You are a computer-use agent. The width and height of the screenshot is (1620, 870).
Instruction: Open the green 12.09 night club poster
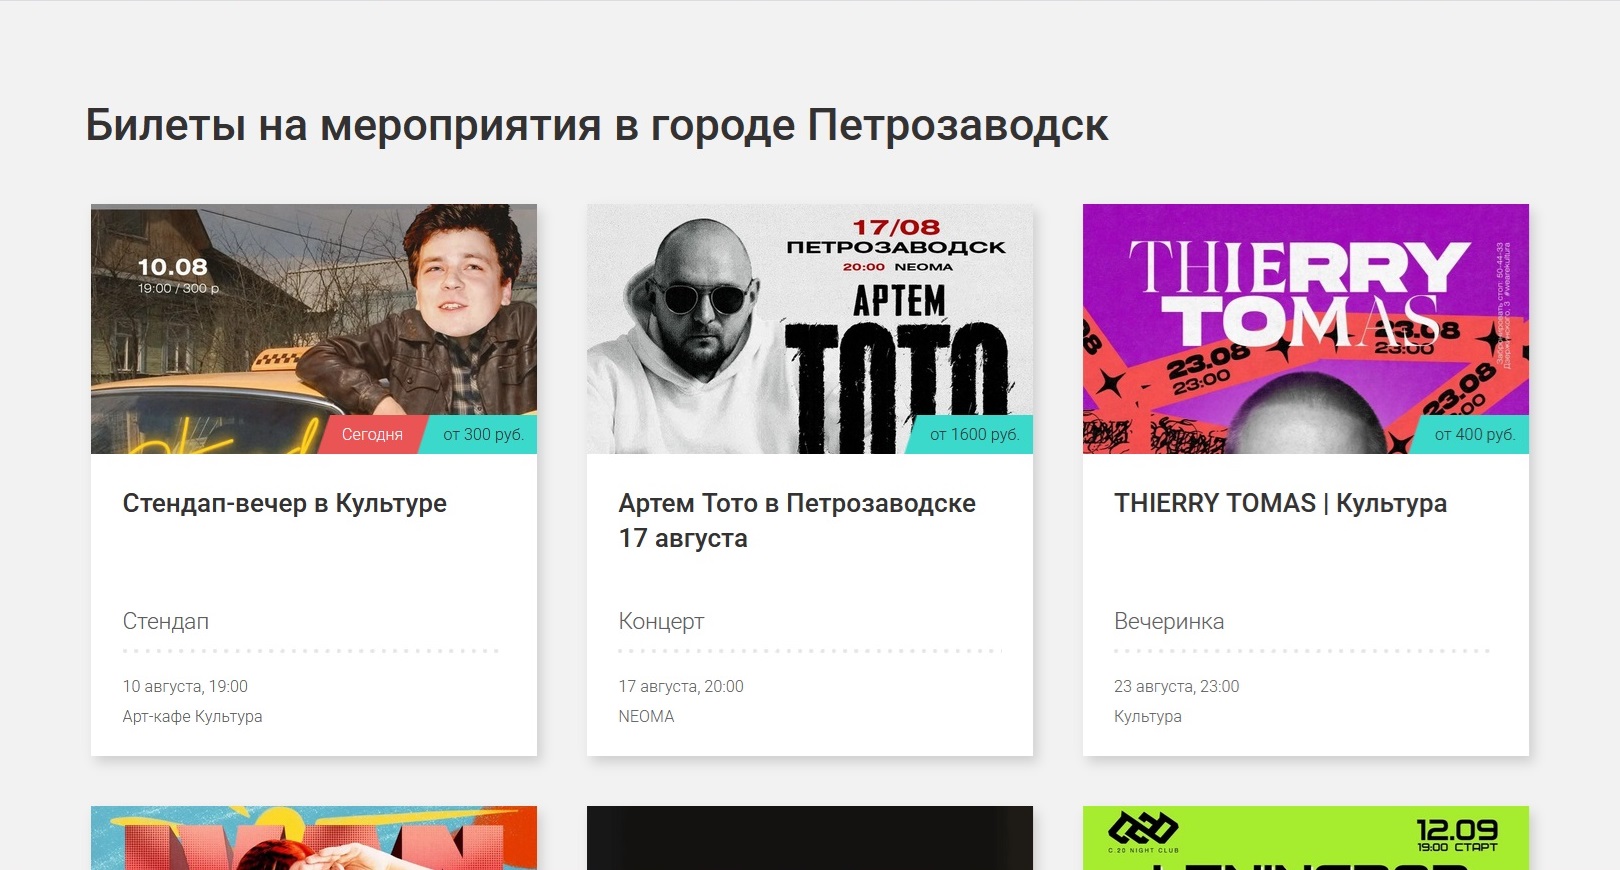1306,838
